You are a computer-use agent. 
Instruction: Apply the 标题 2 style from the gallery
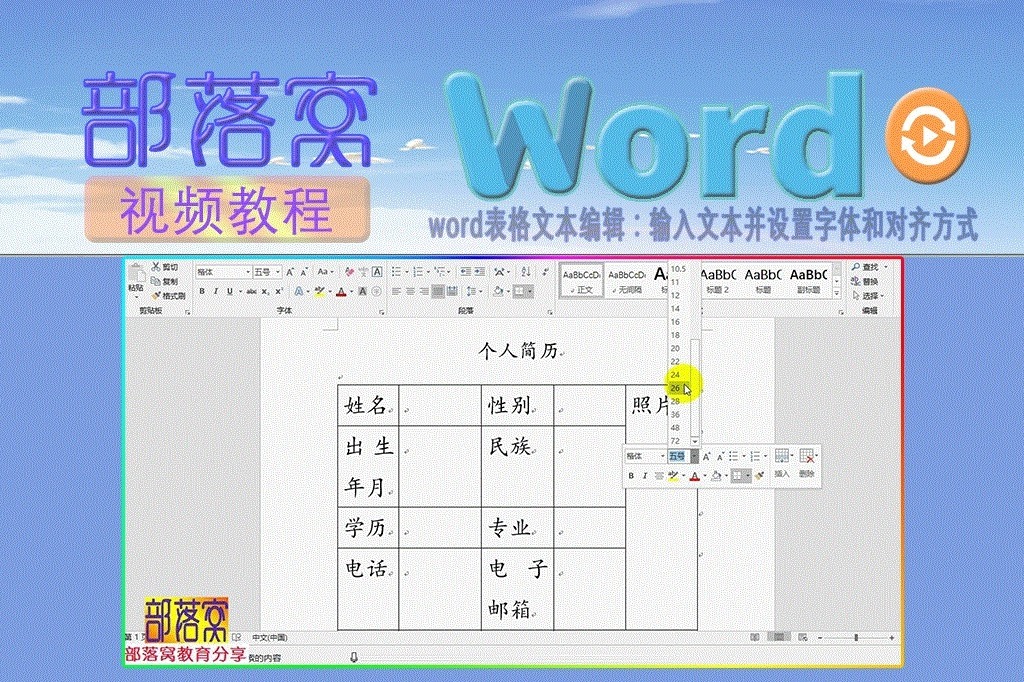tap(719, 280)
